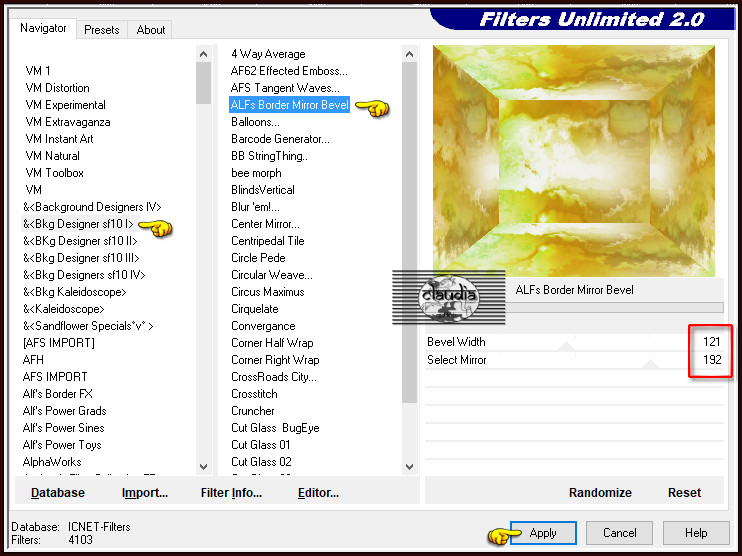Select category VM Natural
The image size is (742, 556).
(53, 156)
